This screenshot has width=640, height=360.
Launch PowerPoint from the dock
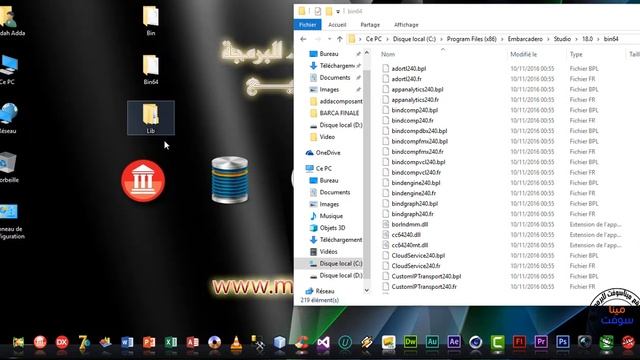(149, 342)
